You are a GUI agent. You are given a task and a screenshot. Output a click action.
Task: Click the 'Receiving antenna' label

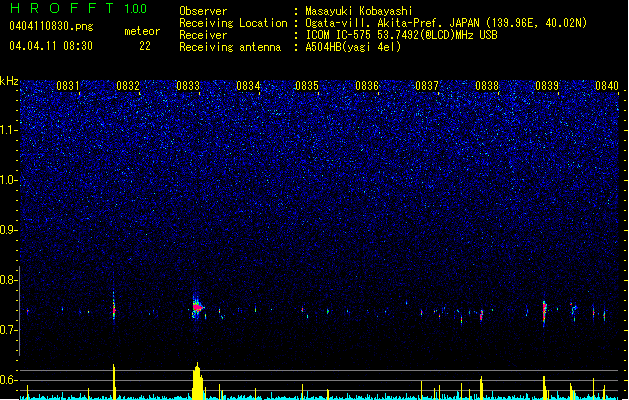[x=230, y=47]
